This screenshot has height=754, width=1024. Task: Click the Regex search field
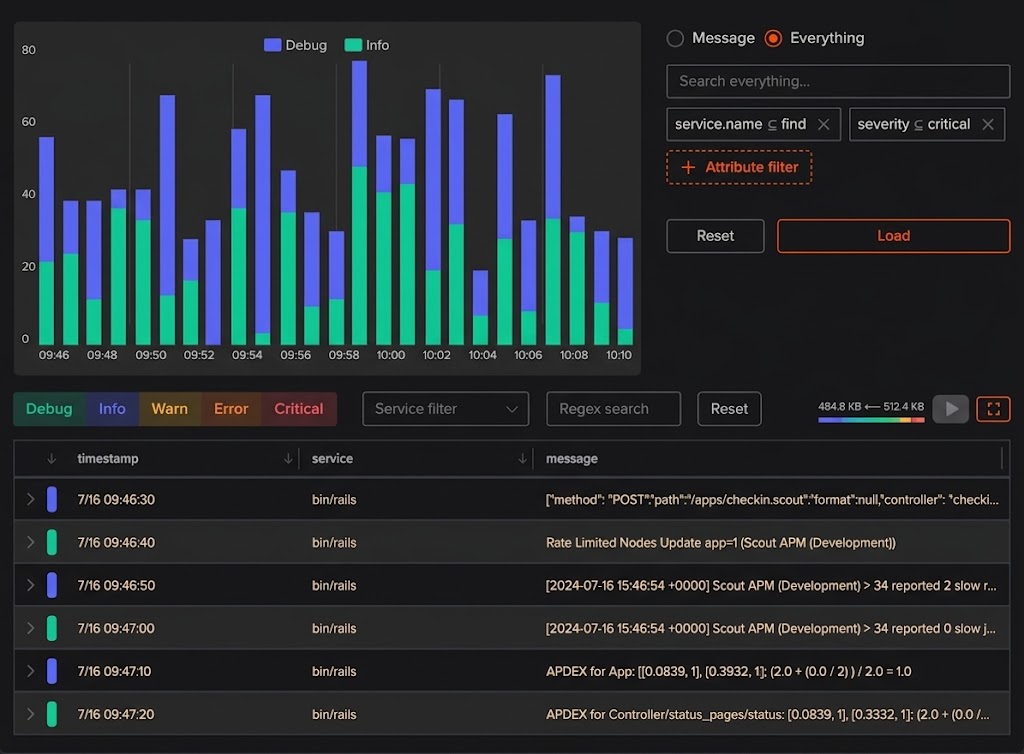(613, 409)
